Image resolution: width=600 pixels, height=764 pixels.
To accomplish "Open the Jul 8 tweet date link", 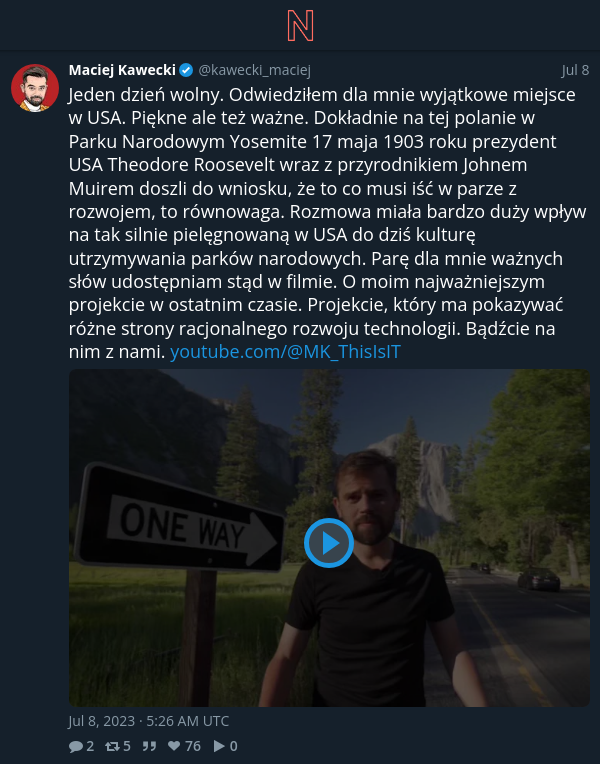I will click(x=575, y=70).
